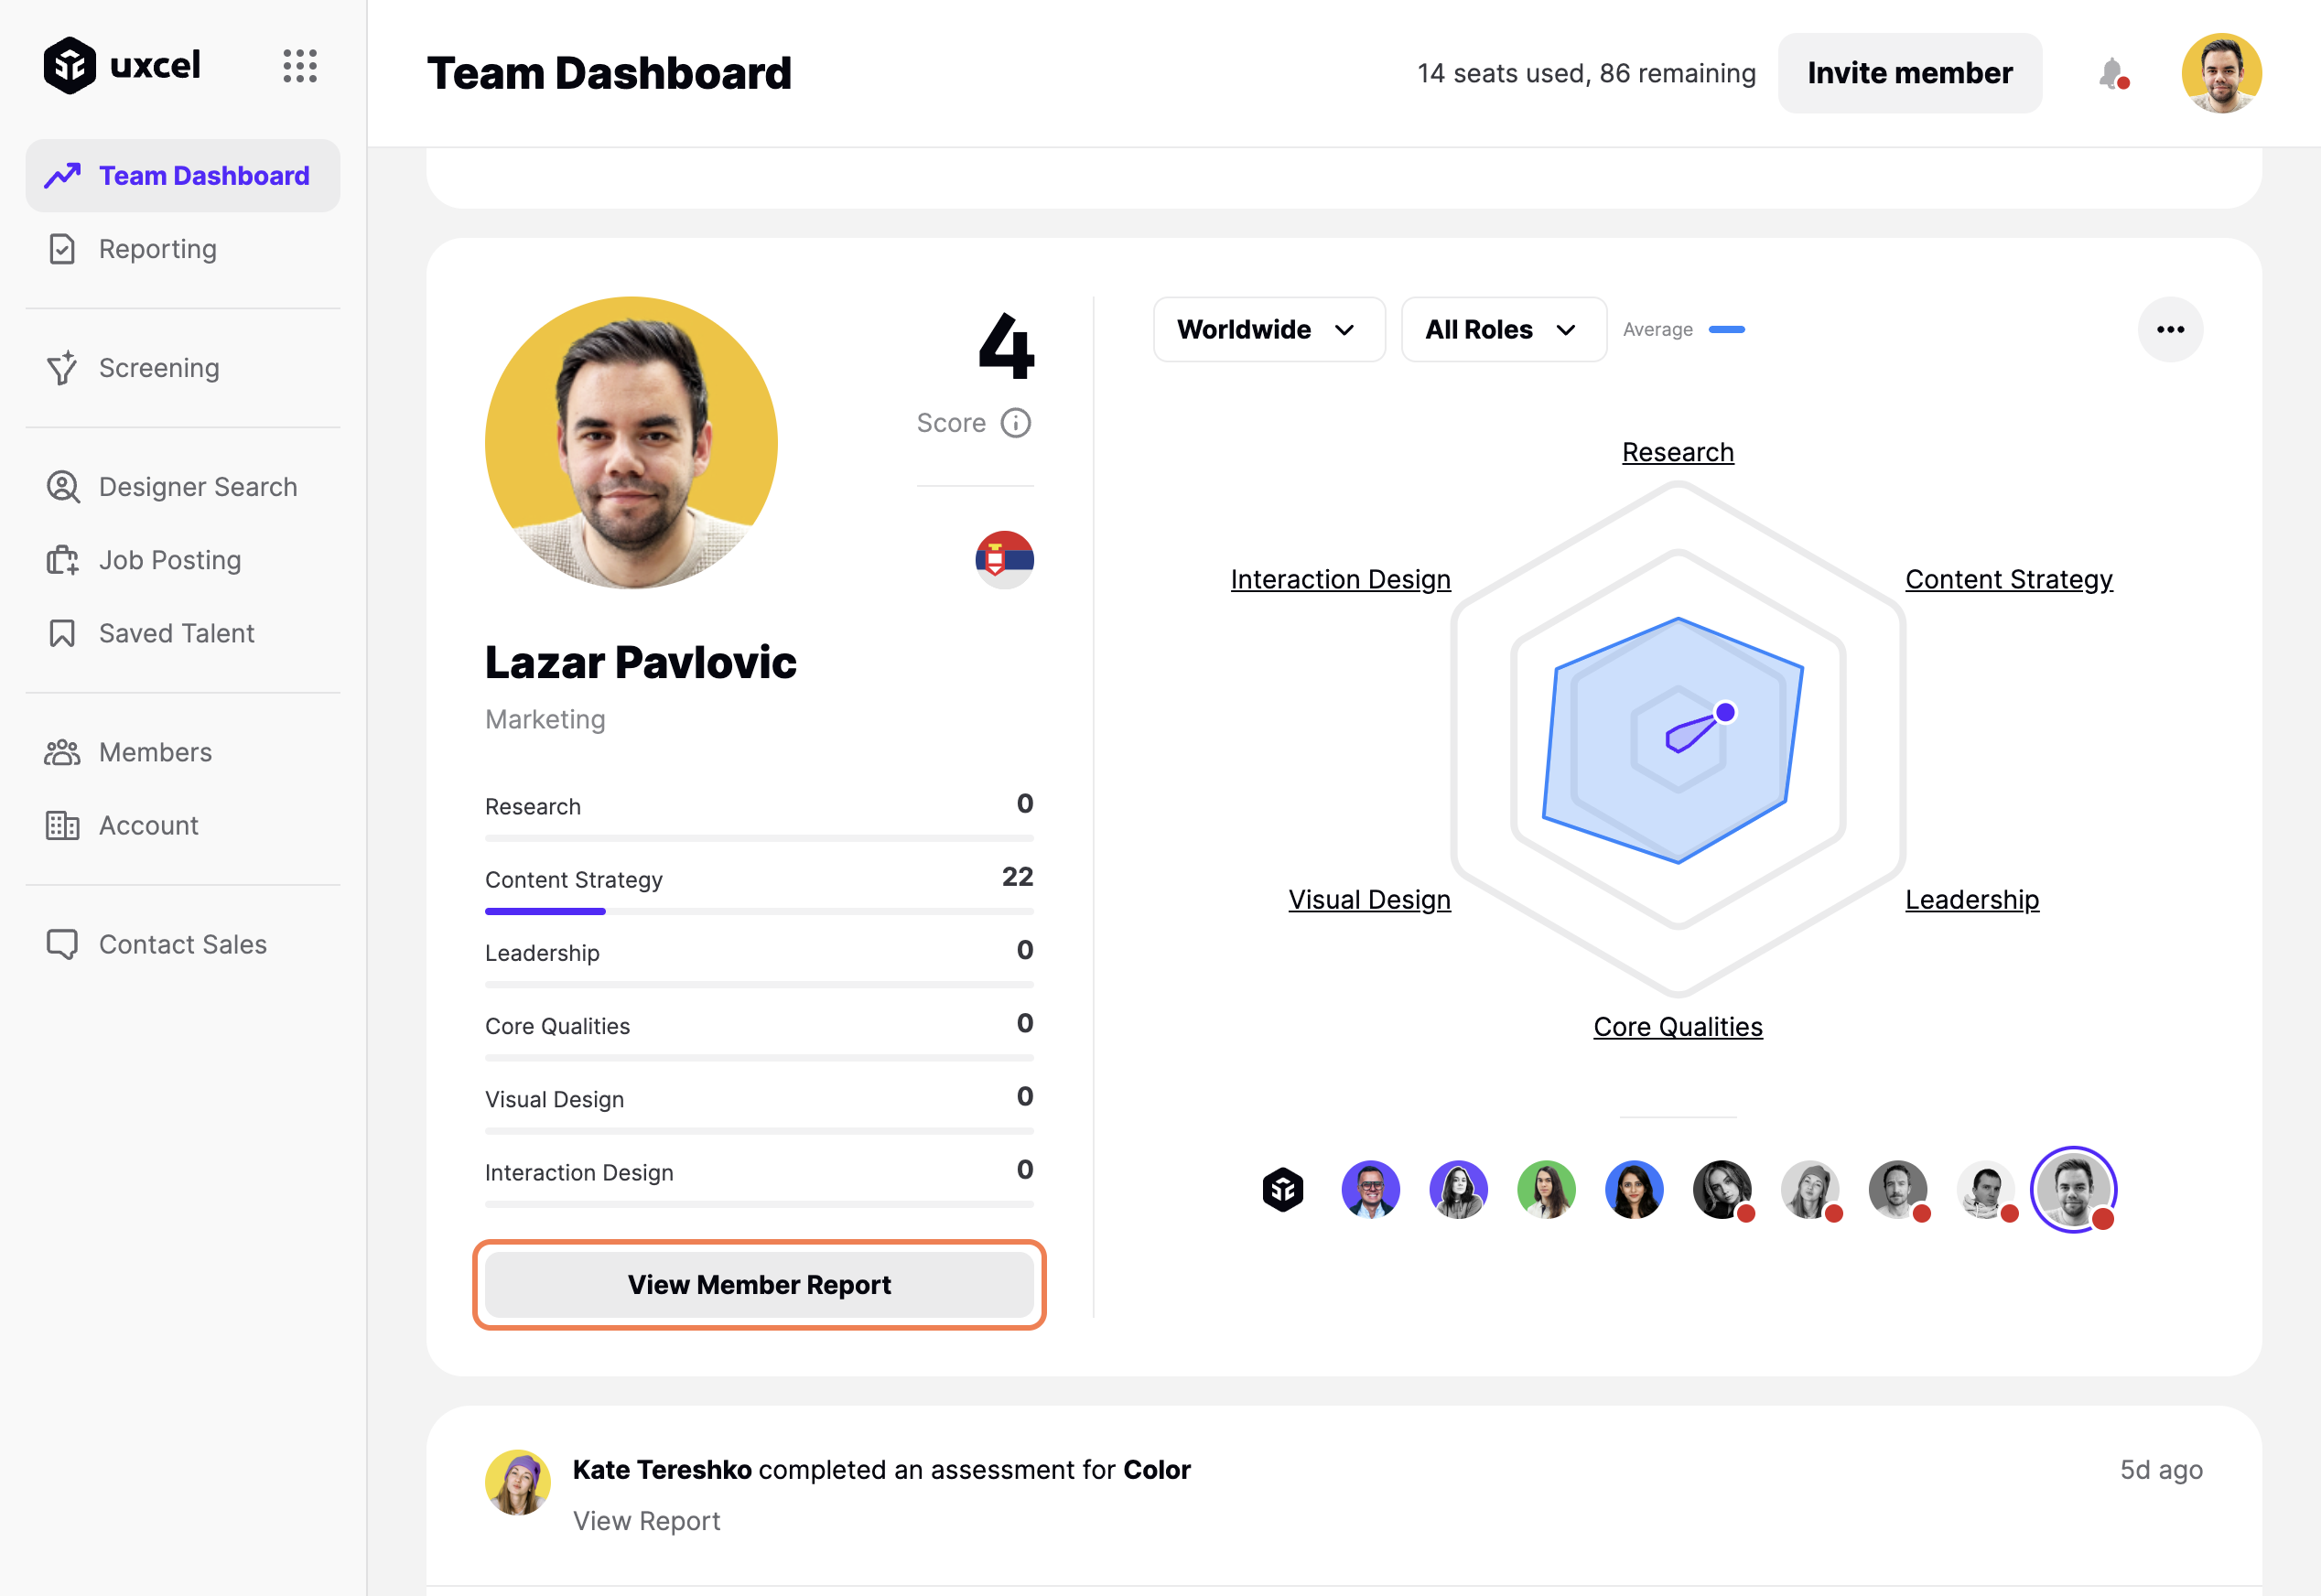Click the Members people icon
This screenshot has width=2321, height=1596.
pyautogui.click(x=62, y=752)
